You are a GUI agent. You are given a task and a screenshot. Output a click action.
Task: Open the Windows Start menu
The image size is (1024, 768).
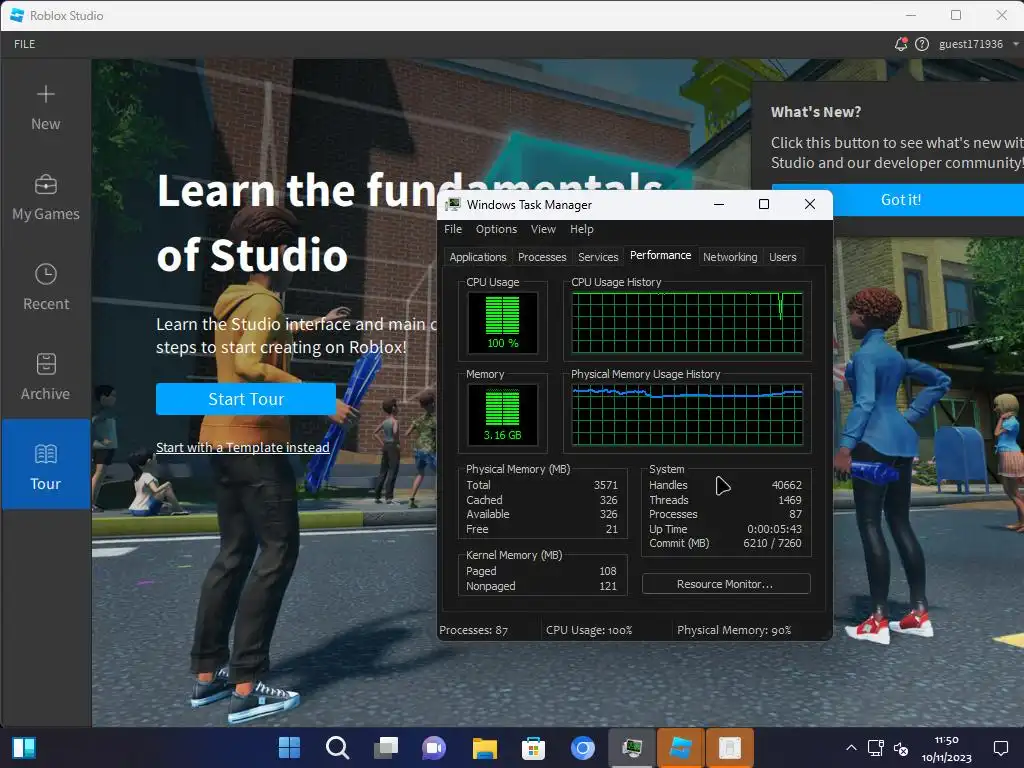pyautogui.click(x=289, y=747)
